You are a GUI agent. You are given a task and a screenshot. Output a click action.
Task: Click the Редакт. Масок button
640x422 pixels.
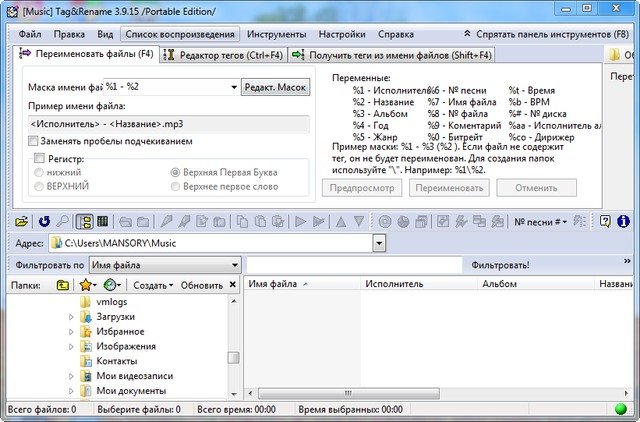point(276,88)
